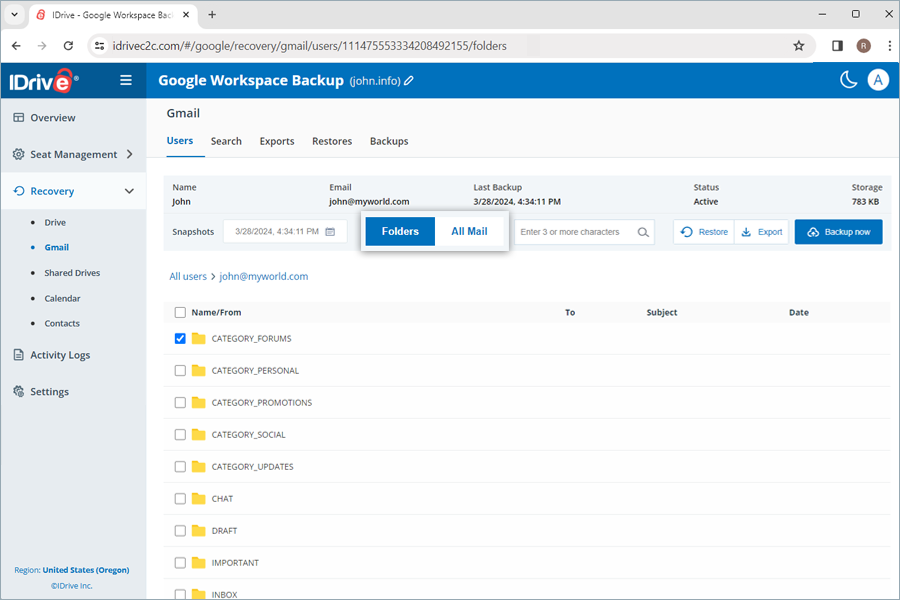Image resolution: width=900 pixels, height=600 pixels.
Task: Edit the john.info name with pencil icon
Action: [409, 81]
